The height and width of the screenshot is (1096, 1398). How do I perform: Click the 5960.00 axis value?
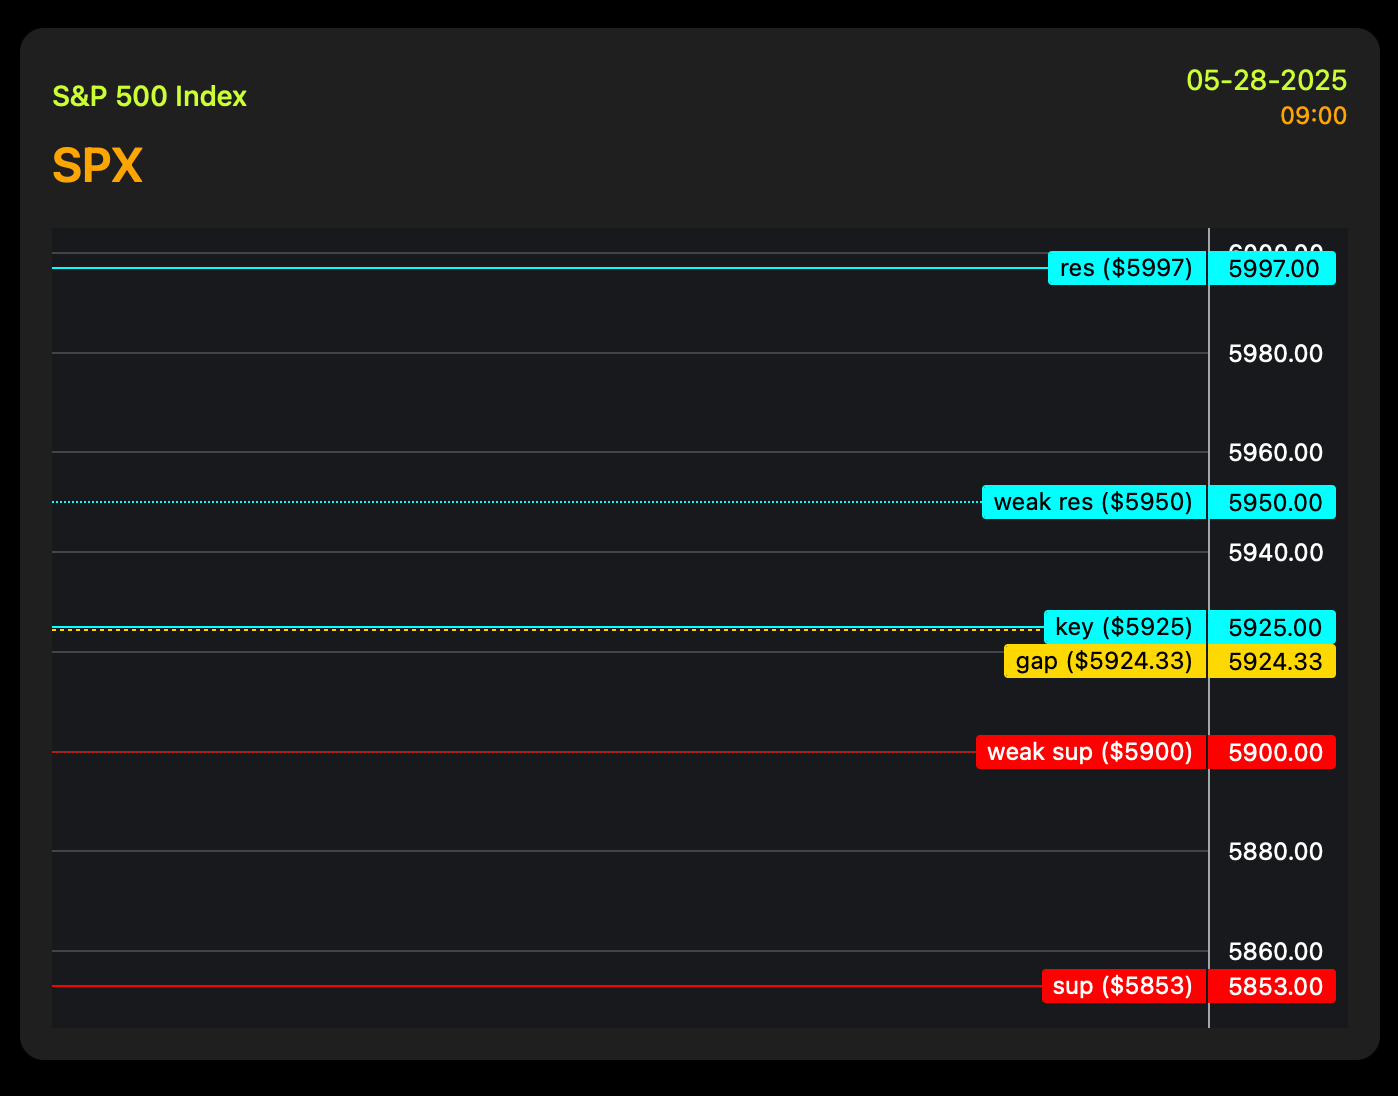pos(1275,453)
